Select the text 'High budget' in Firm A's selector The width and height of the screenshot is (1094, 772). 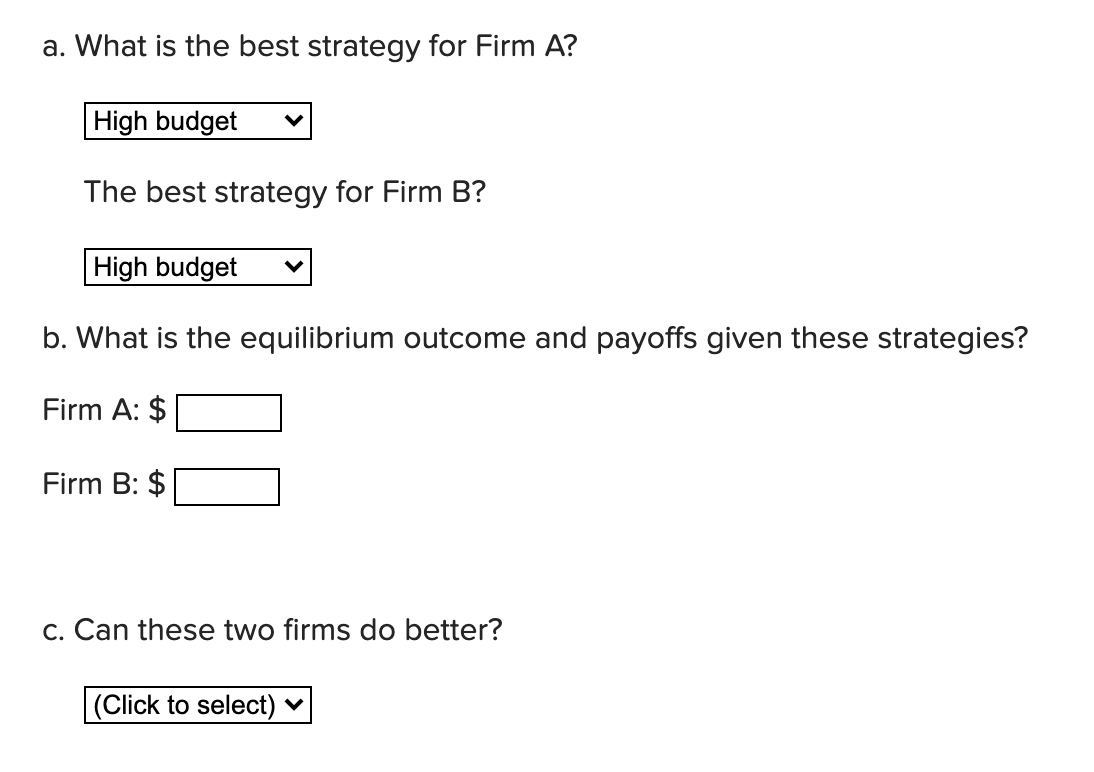pos(164,121)
